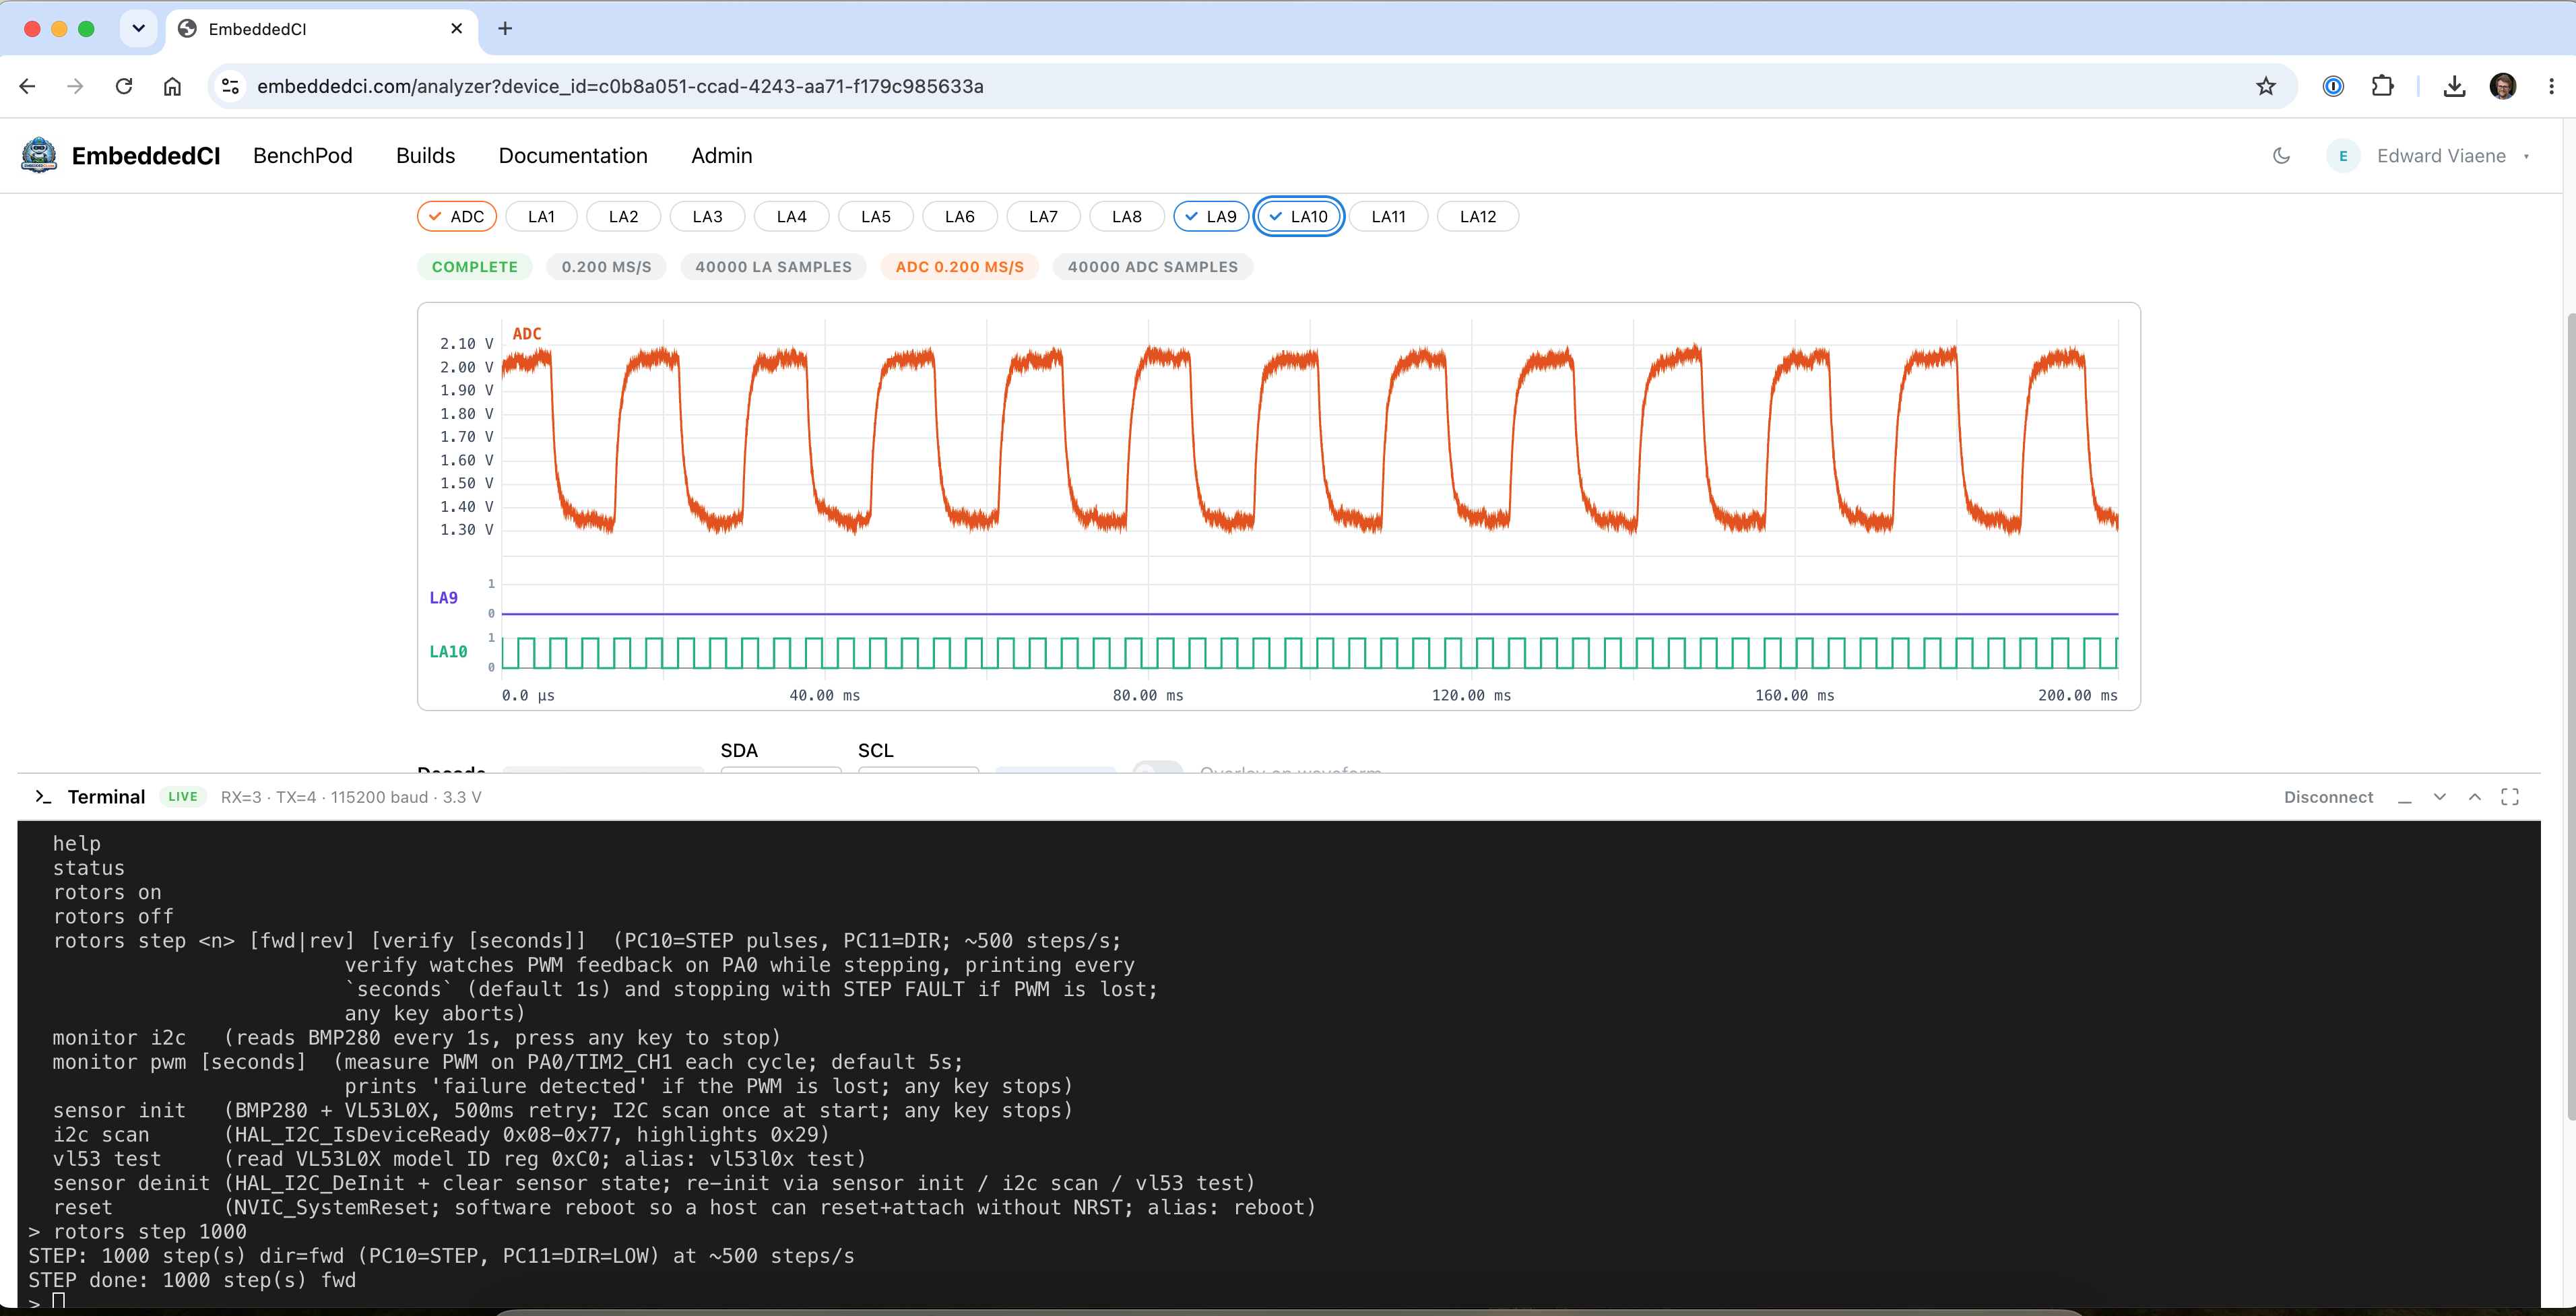Show browser downloads

(2454, 86)
